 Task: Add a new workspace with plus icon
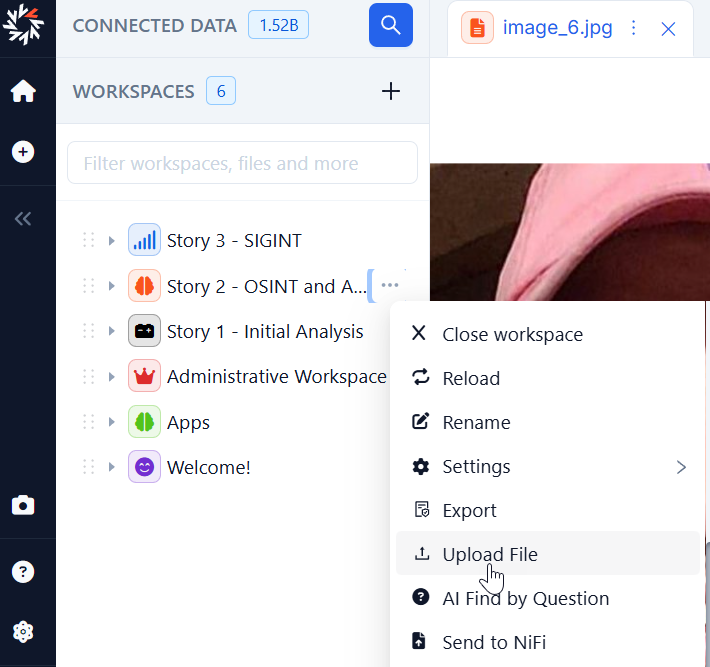(x=391, y=92)
